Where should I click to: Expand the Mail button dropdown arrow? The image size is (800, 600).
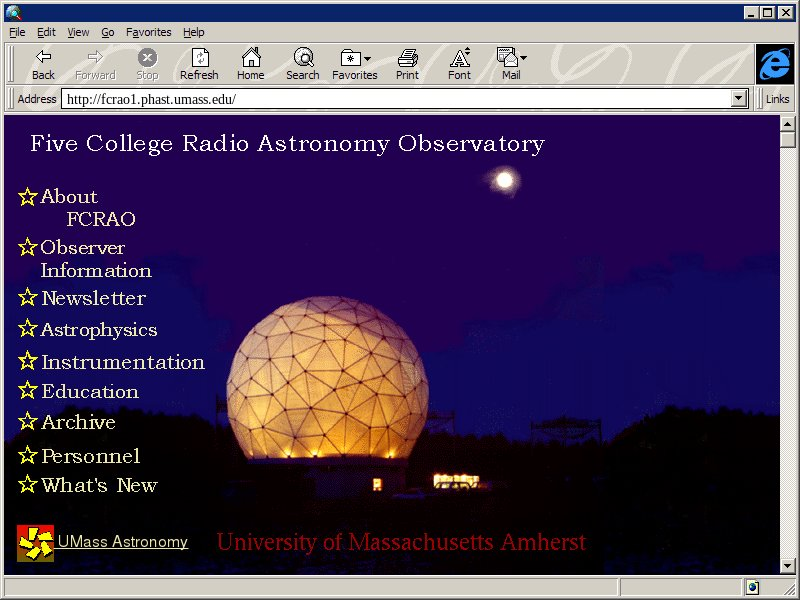tap(523, 58)
